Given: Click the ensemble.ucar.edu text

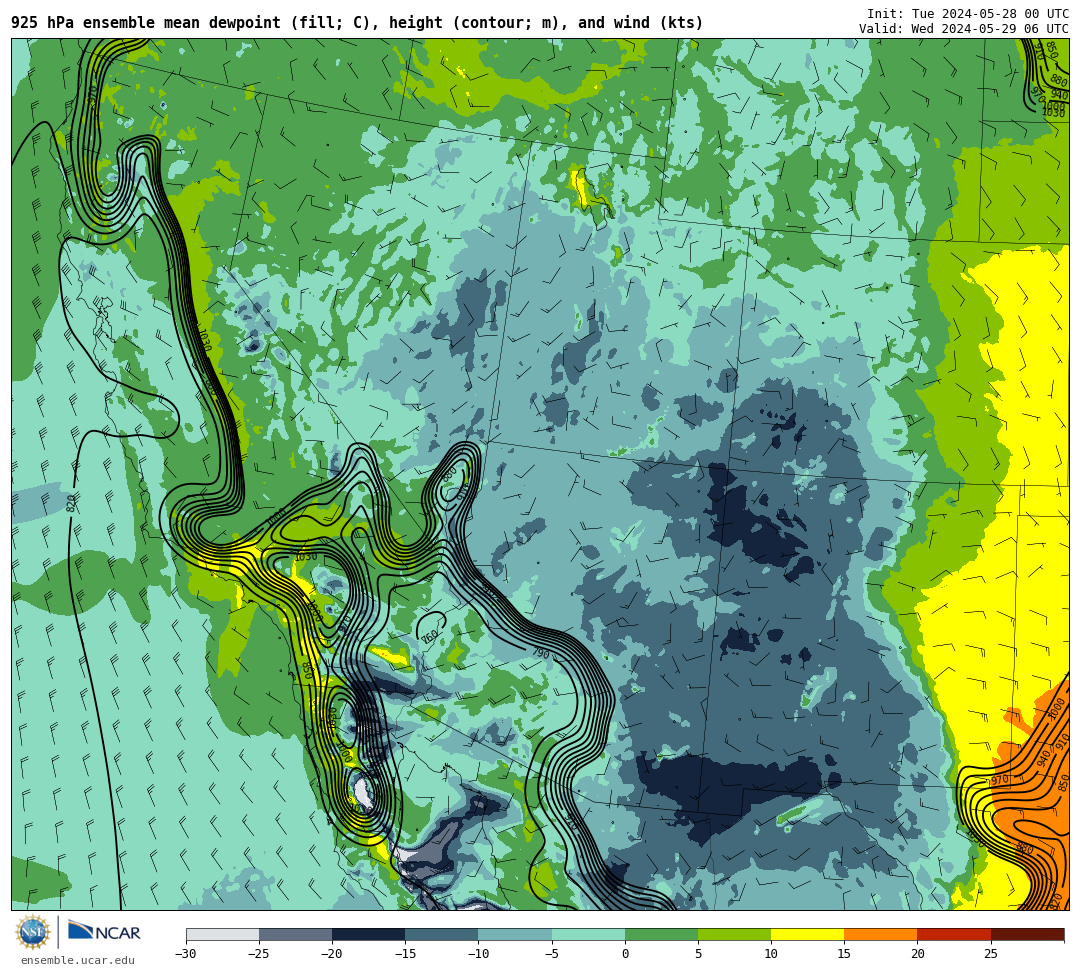Looking at the screenshot, I should 78,960.
